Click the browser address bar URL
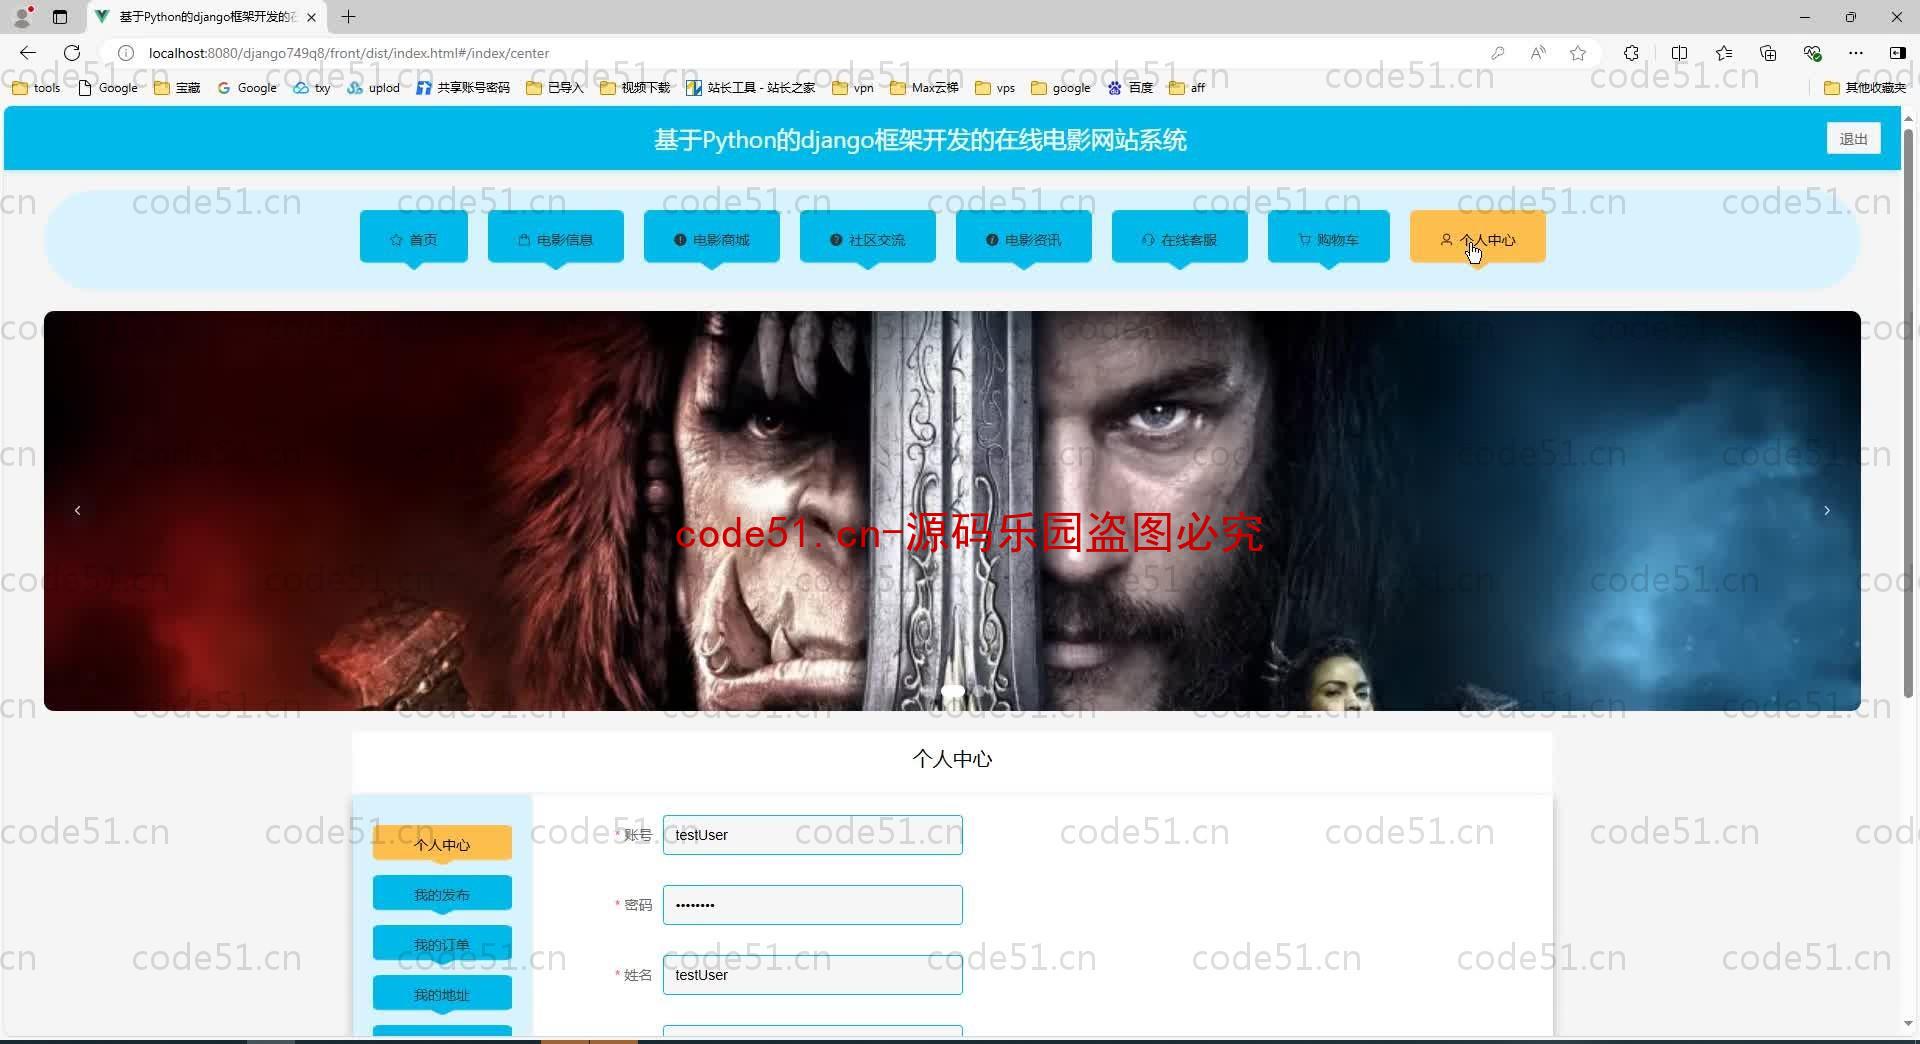1920x1044 pixels. point(349,53)
